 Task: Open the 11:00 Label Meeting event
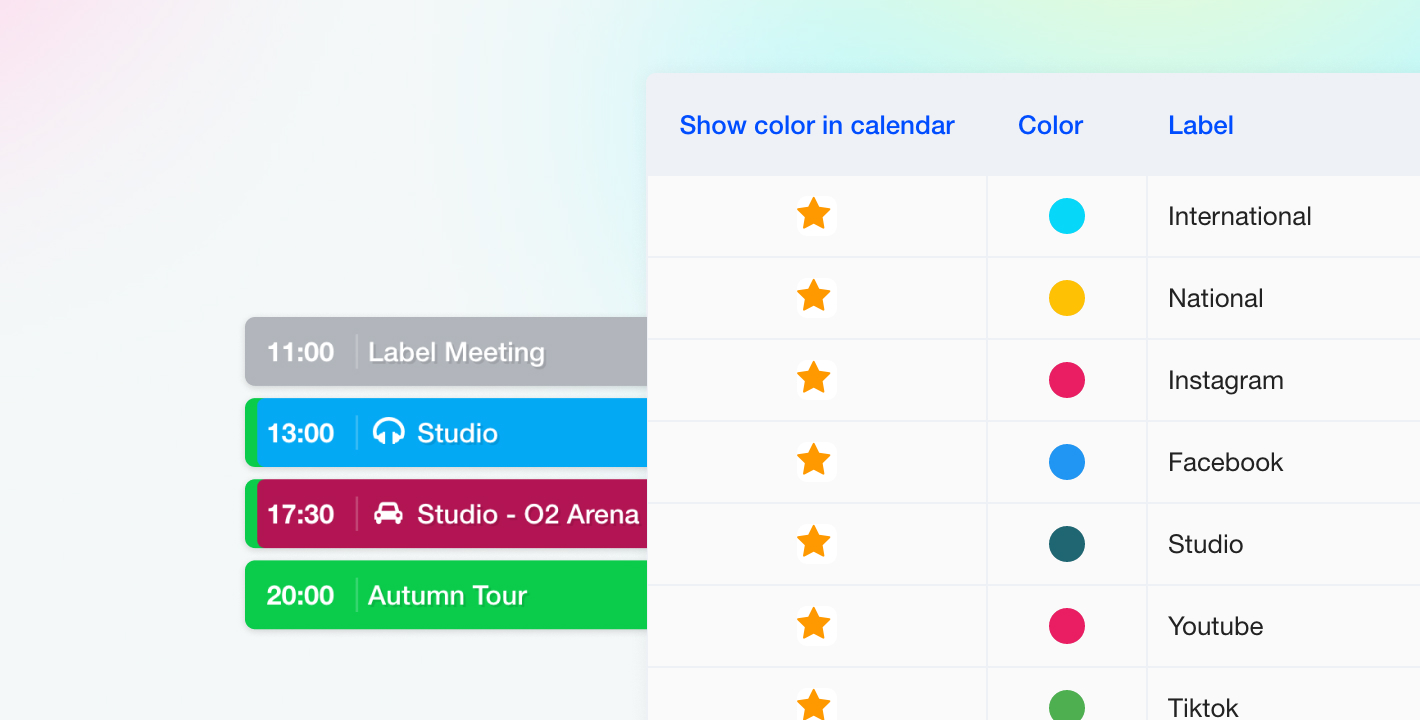455,352
